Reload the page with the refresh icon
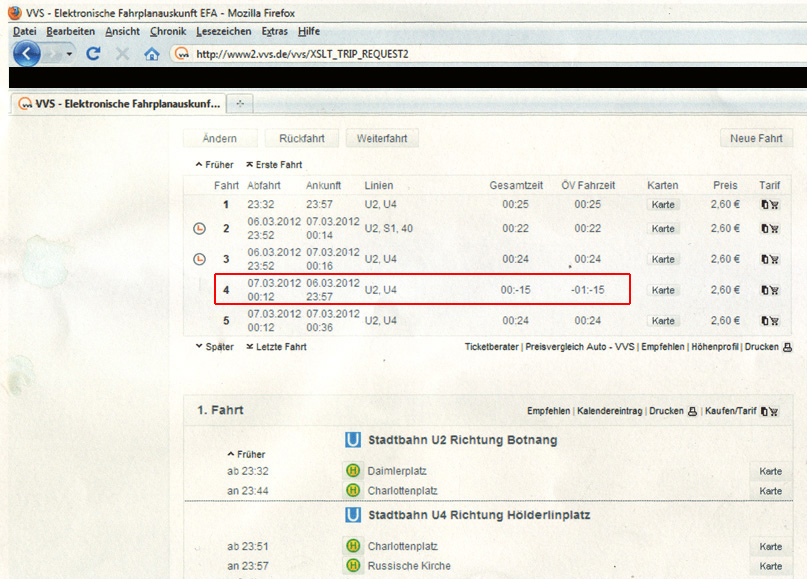This screenshot has width=807, height=579. 93,54
